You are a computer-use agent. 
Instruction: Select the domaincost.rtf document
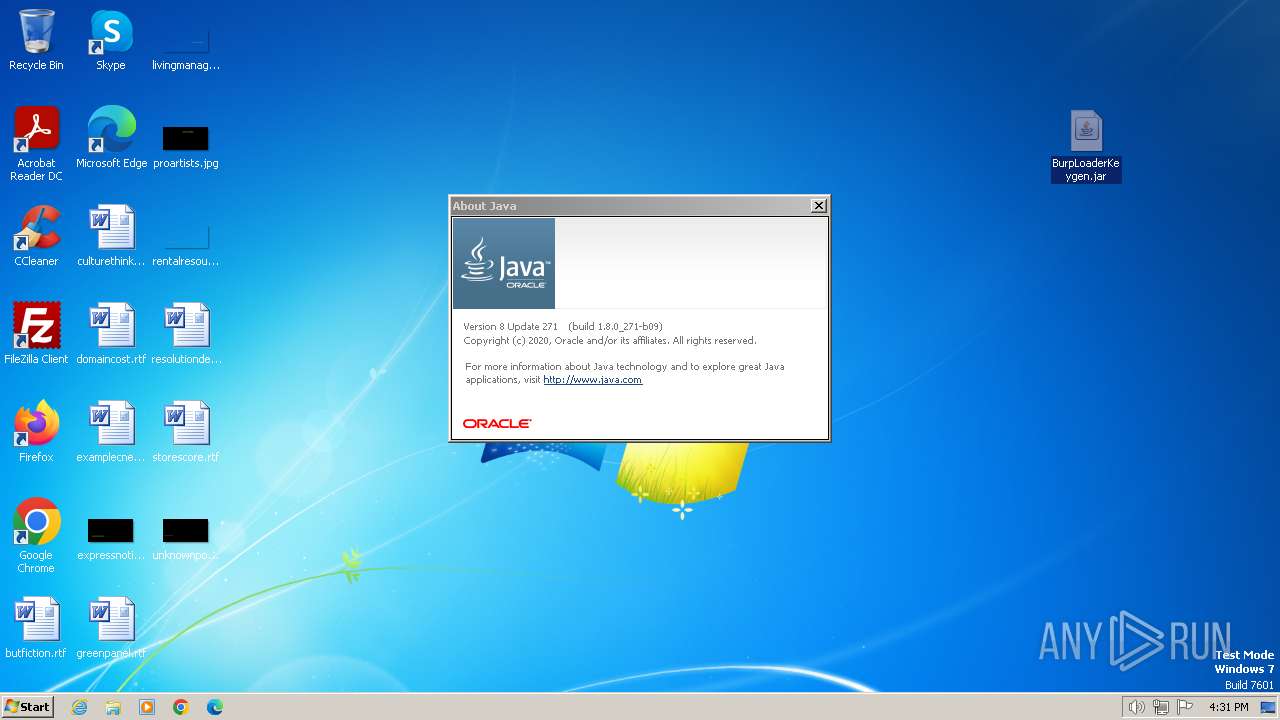pyautogui.click(x=111, y=334)
